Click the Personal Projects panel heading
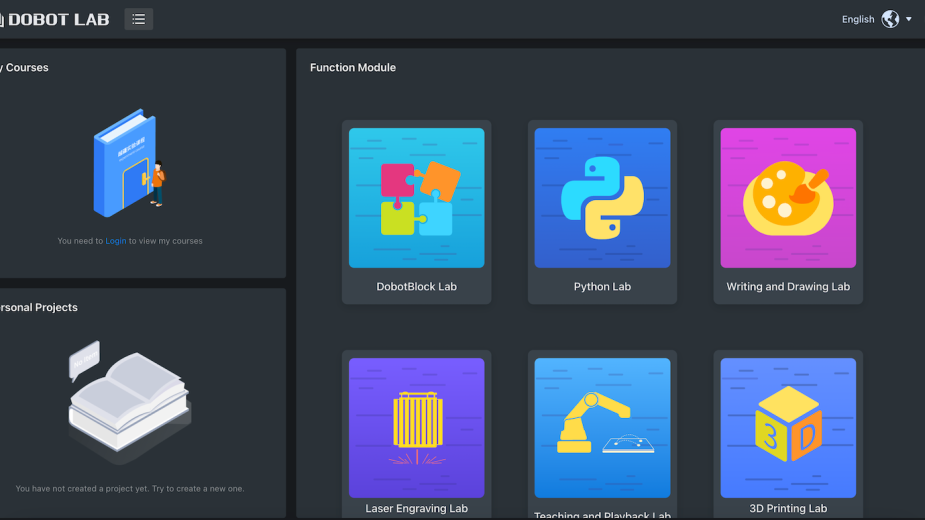This screenshot has width=925, height=520. (38, 308)
